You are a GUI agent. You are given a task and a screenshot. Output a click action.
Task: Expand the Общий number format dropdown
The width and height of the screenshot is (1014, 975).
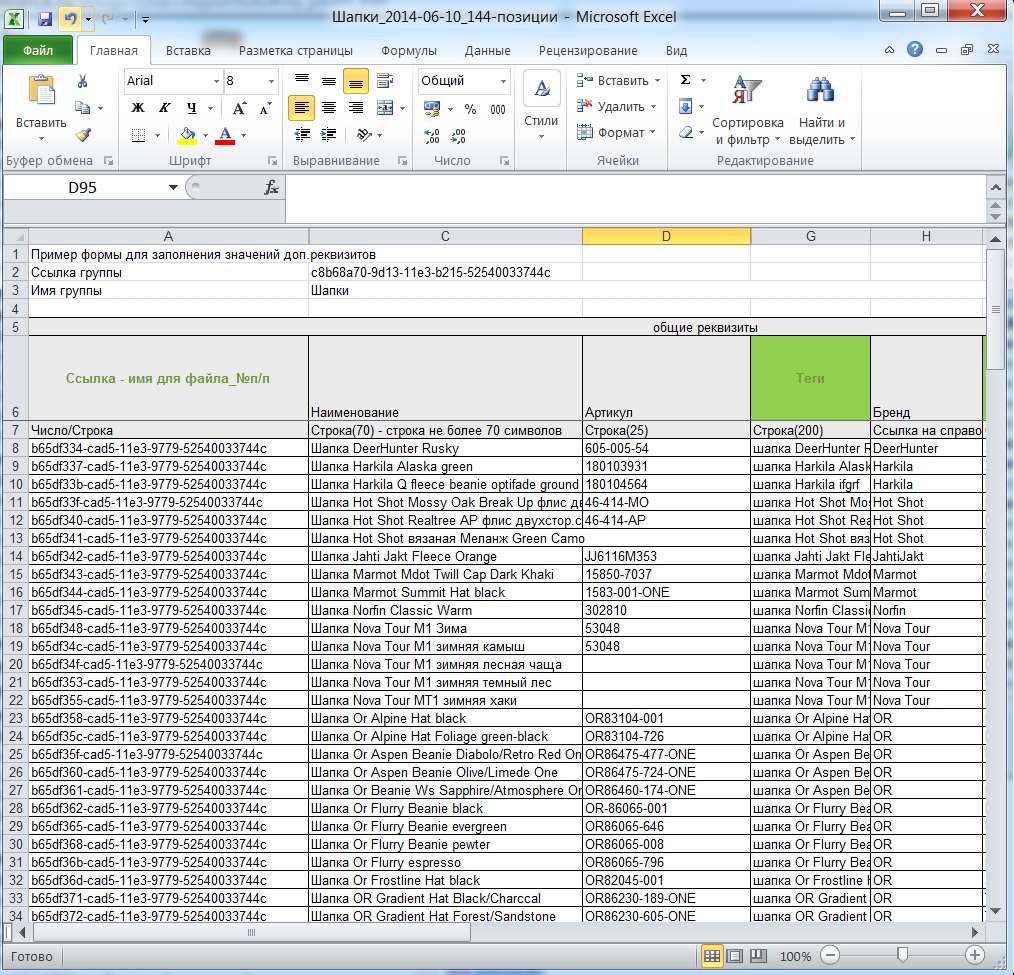[502, 81]
